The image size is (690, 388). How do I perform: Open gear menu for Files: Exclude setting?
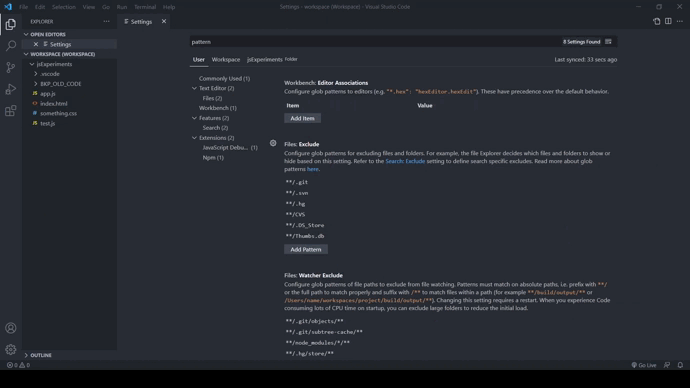(273, 143)
